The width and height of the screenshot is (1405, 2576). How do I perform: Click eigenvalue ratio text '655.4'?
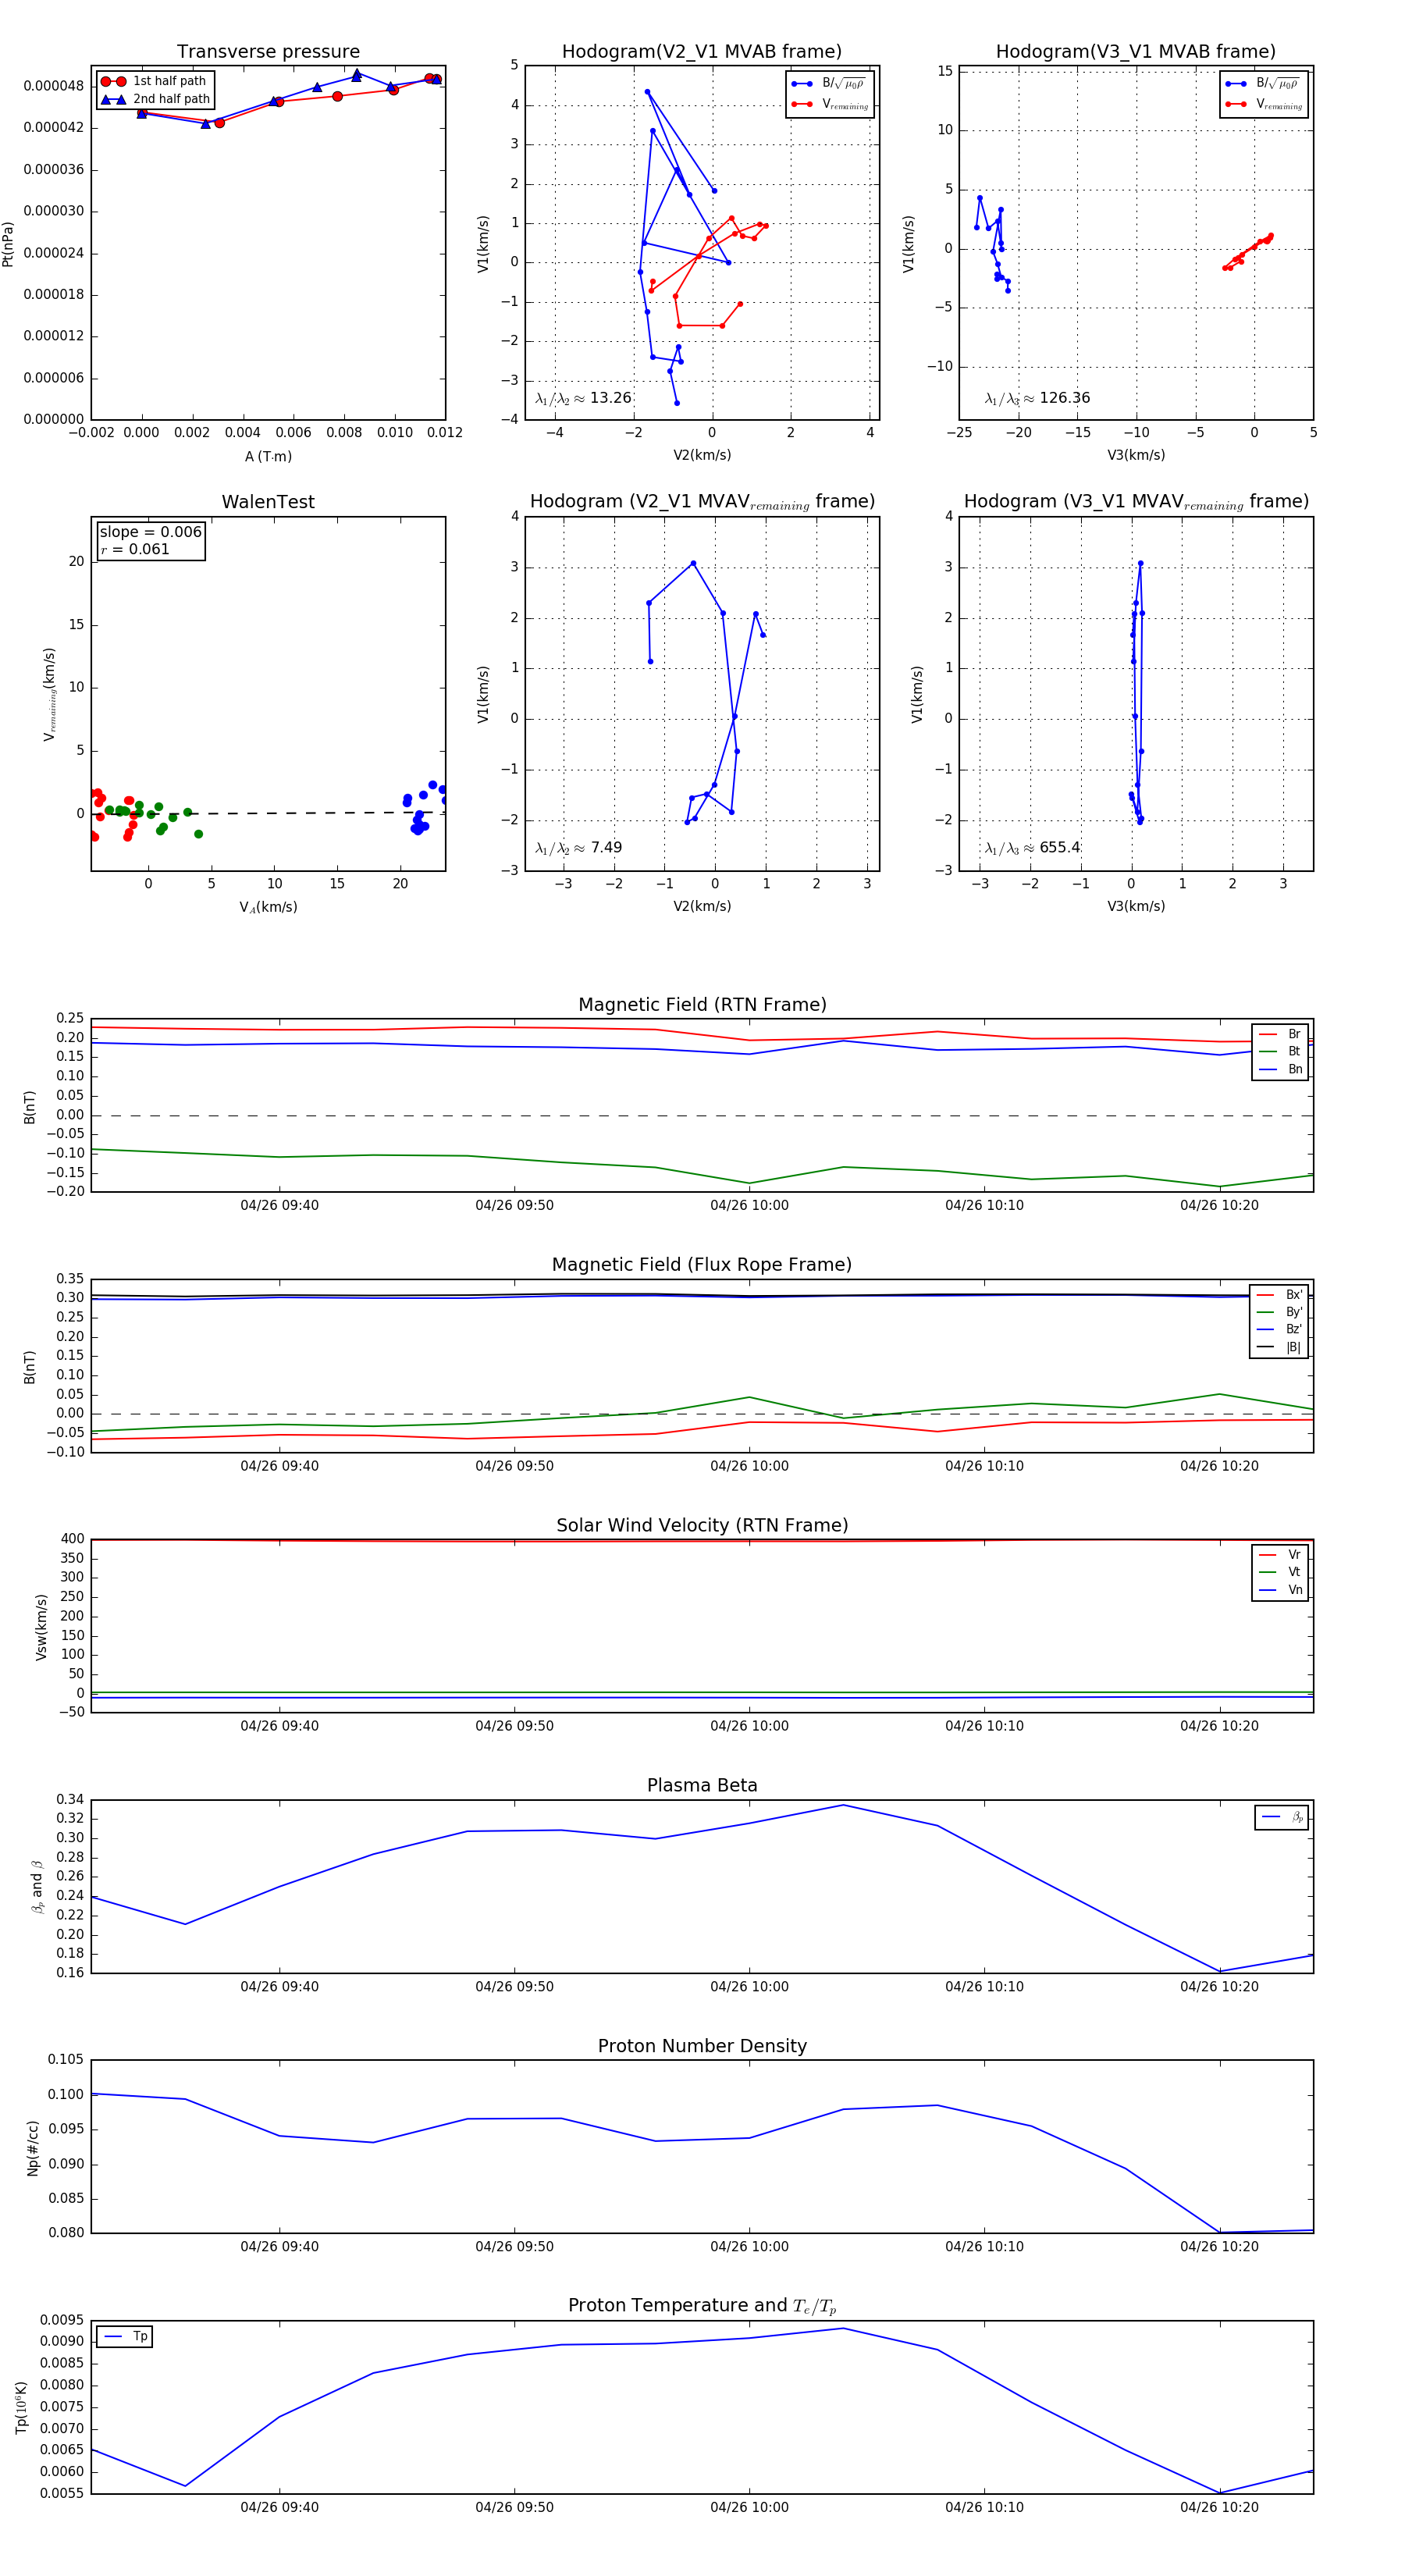[1060, 848]
